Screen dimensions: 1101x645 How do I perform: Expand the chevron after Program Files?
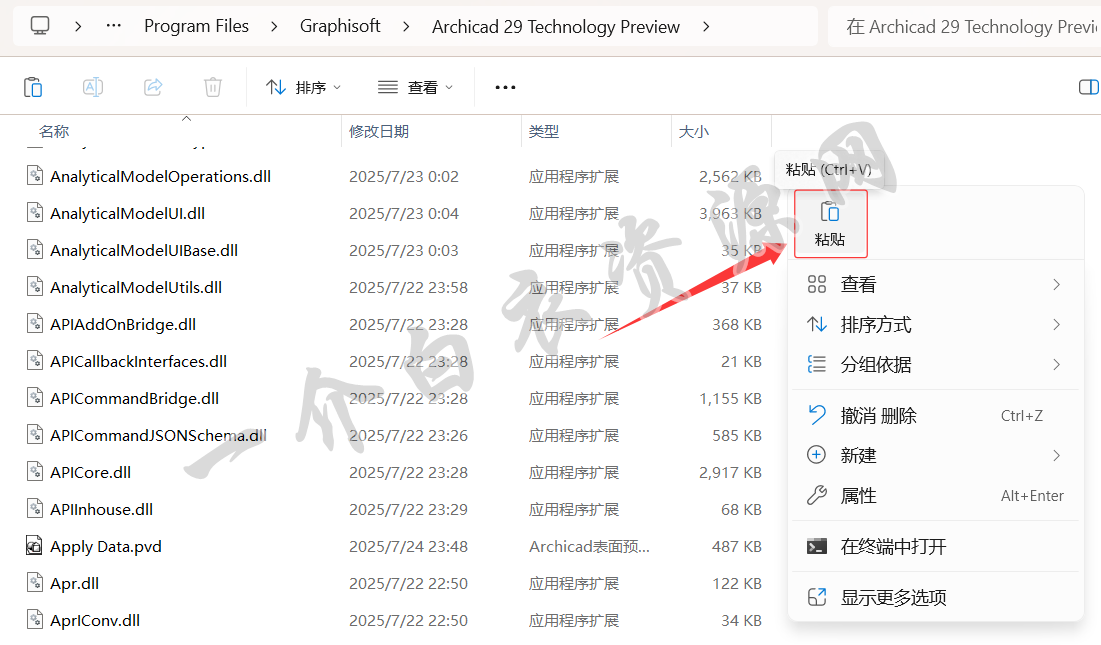tap(274, 27)
